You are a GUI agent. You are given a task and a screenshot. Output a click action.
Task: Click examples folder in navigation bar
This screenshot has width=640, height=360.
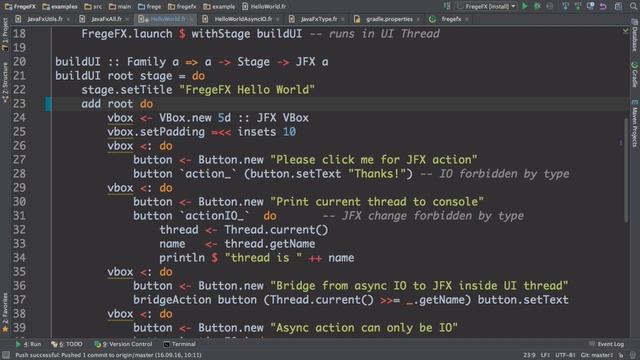coord(60,7)
